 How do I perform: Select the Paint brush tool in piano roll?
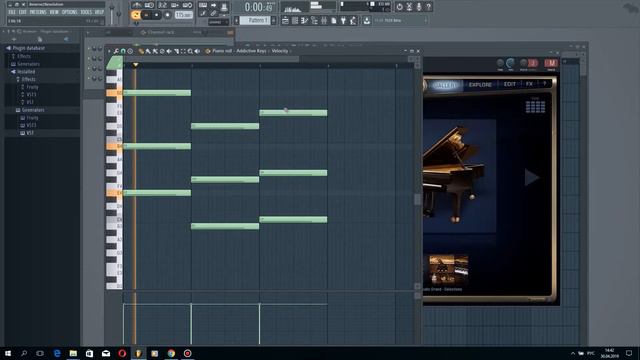[x=148, y=51]
